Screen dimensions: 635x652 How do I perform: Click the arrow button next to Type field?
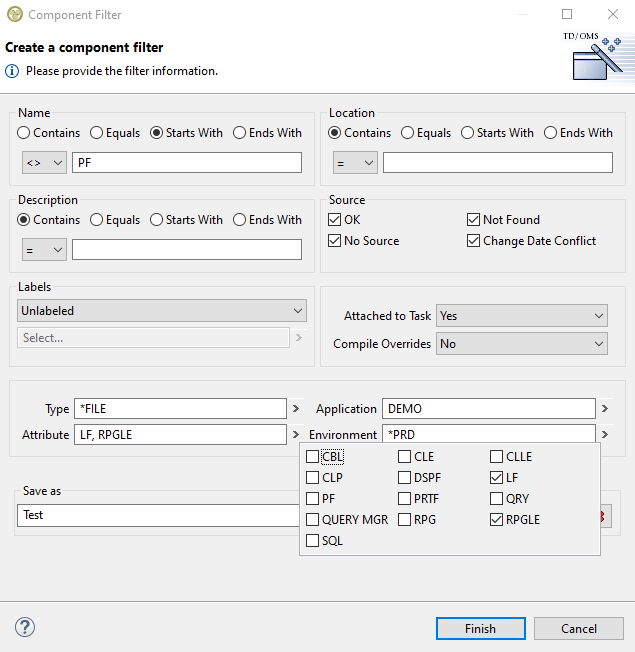pyautogui.click(x=295, y=409)
